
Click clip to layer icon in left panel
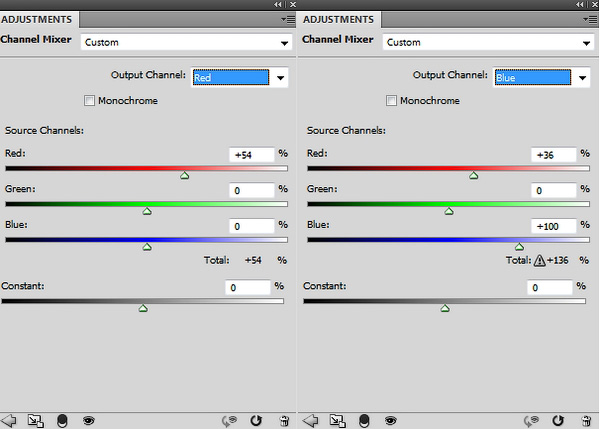pyautogui.click(x=62, y=420)
